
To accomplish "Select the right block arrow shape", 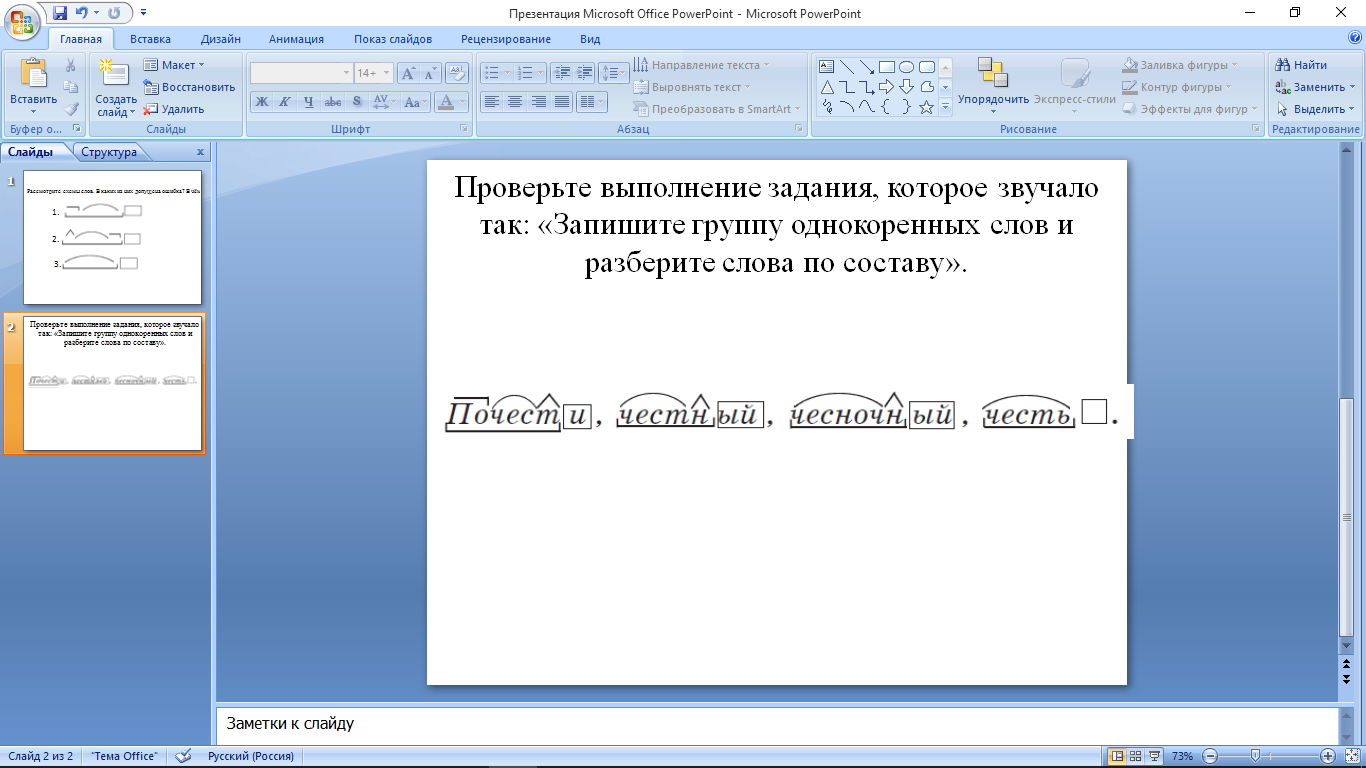I will point(887,87).
